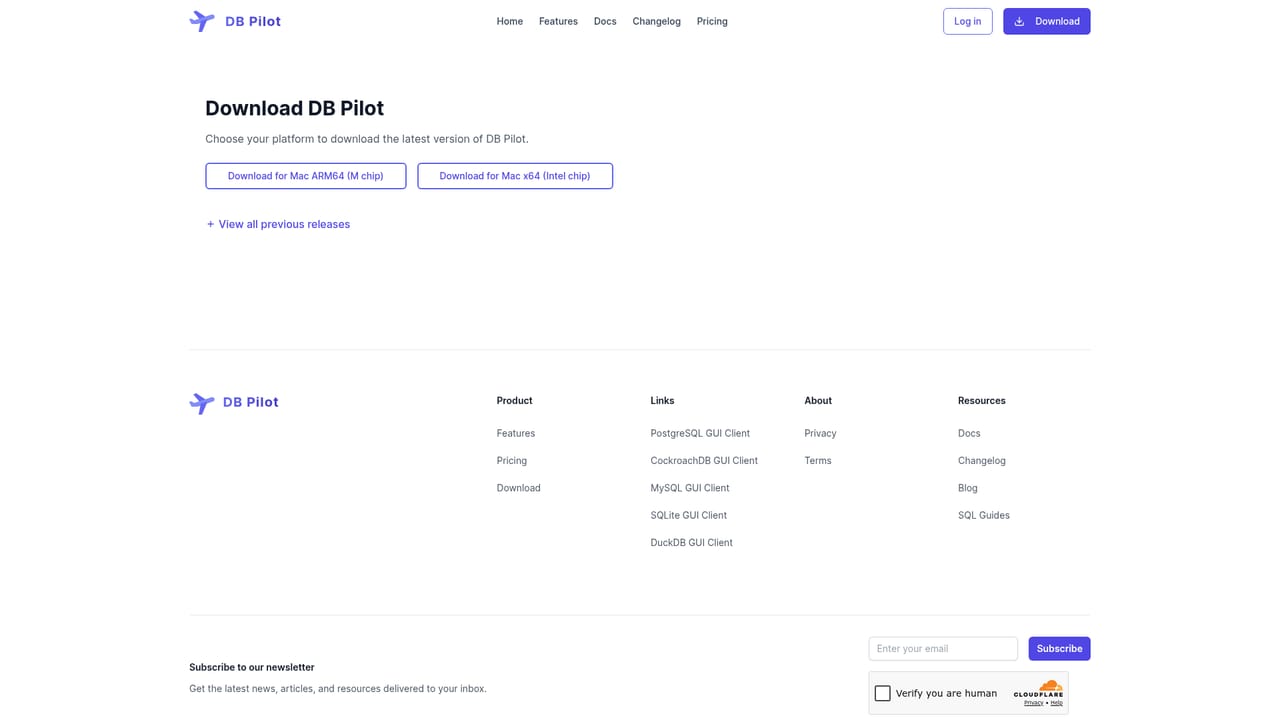Viewport: 1280px width, 720px height.
Task: Open Changelog in the top navigation
Action: [x=656, y=21]
